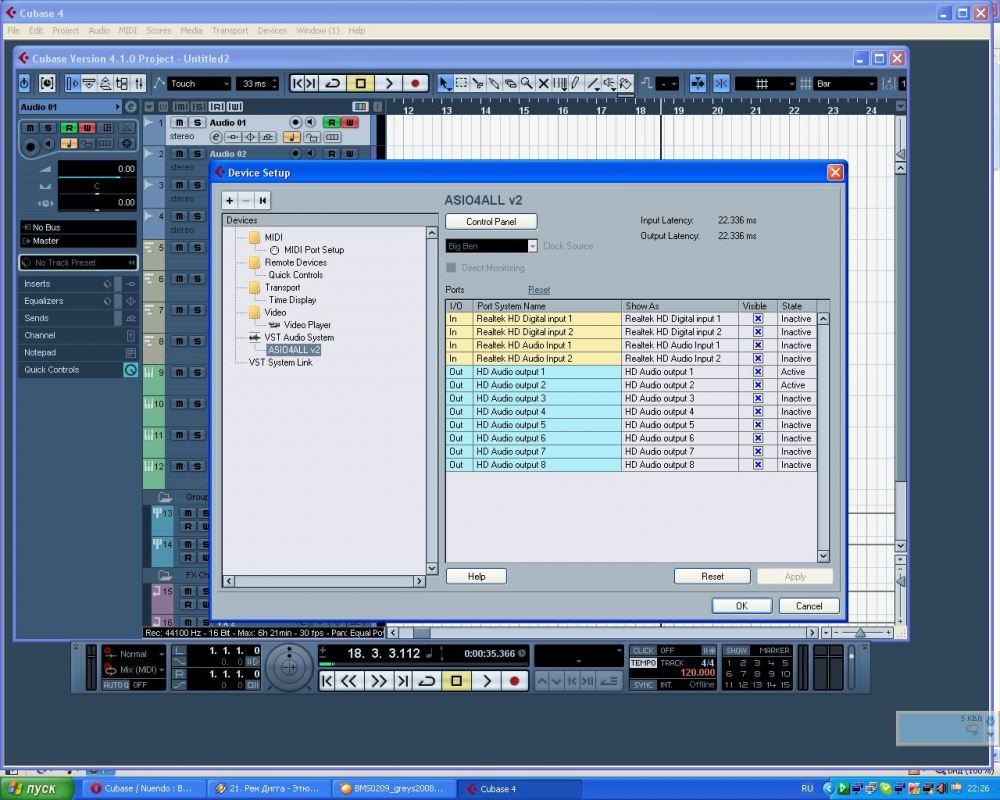Click the Stop button in the project toolbar
The image size is (1000, 800).
(361, 83)
